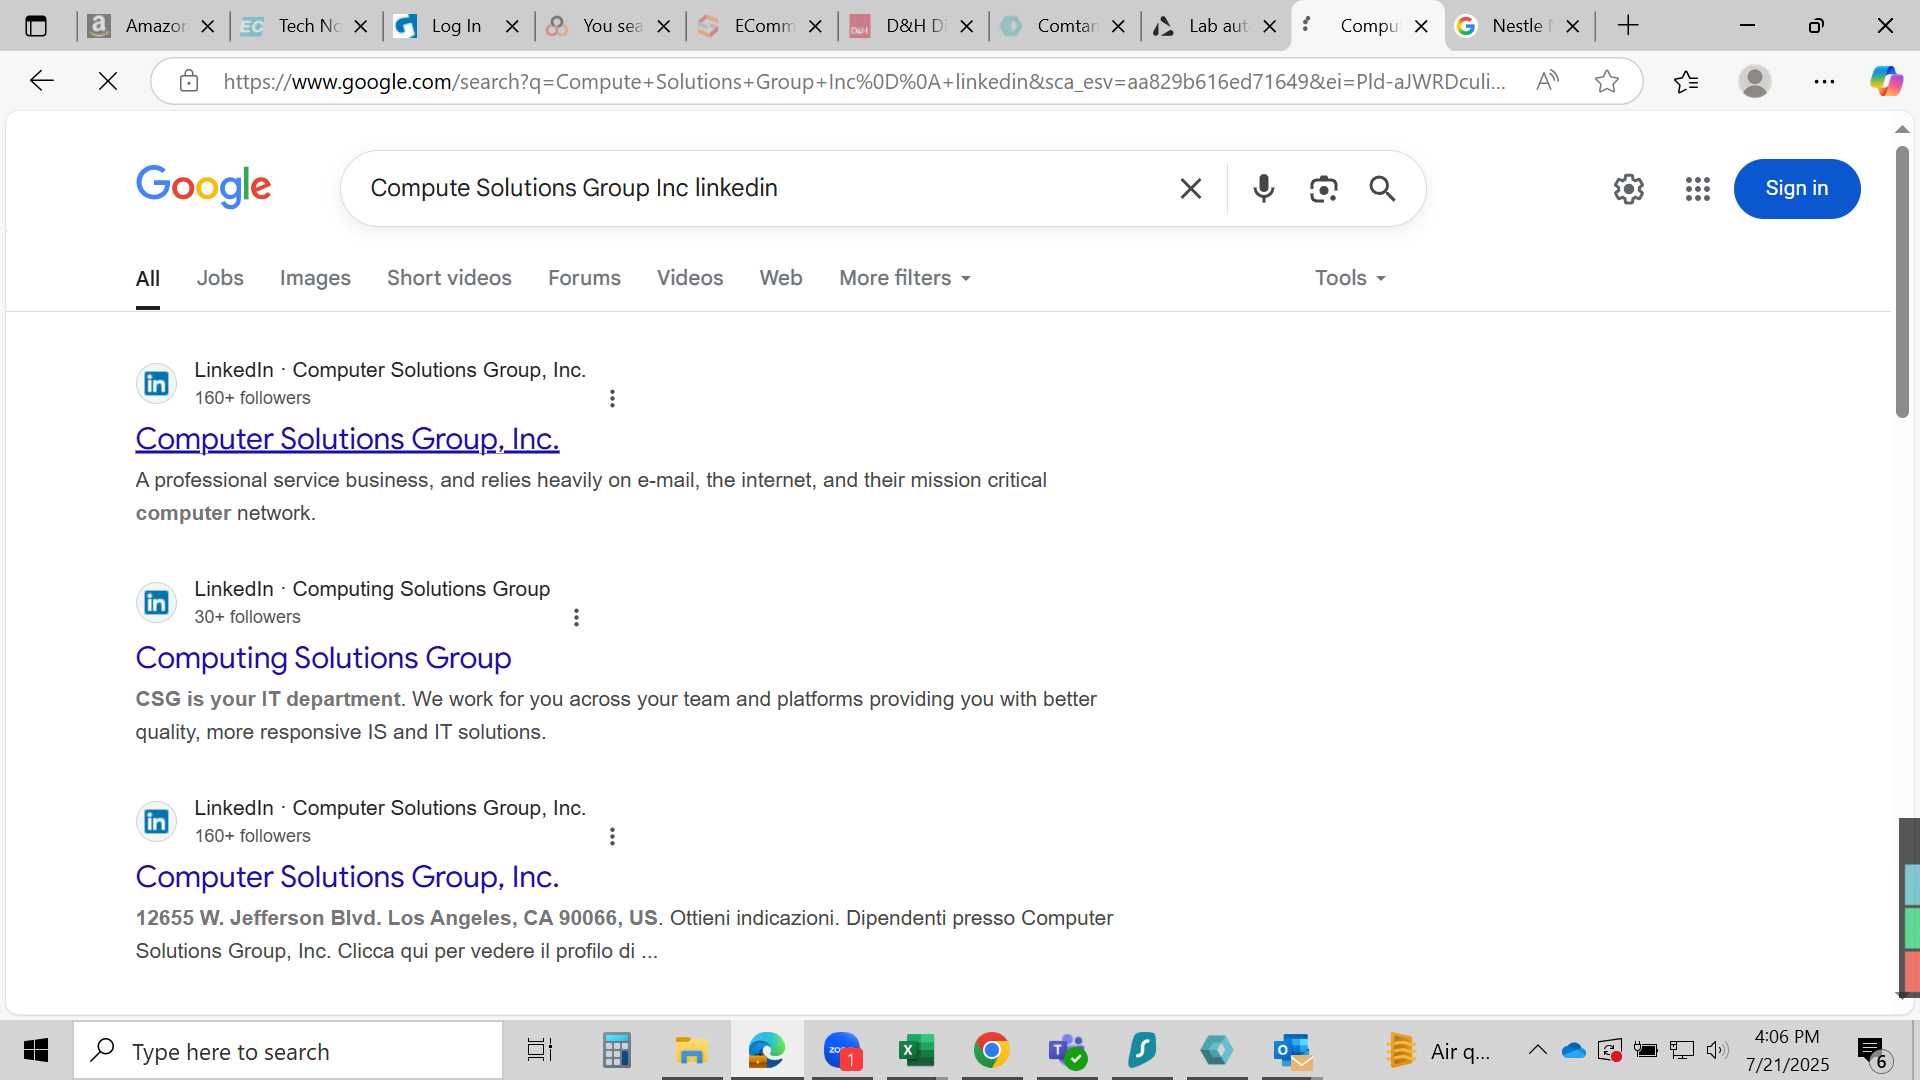
Task: Open the Windows Start menu
Action: coord(36,1051)
